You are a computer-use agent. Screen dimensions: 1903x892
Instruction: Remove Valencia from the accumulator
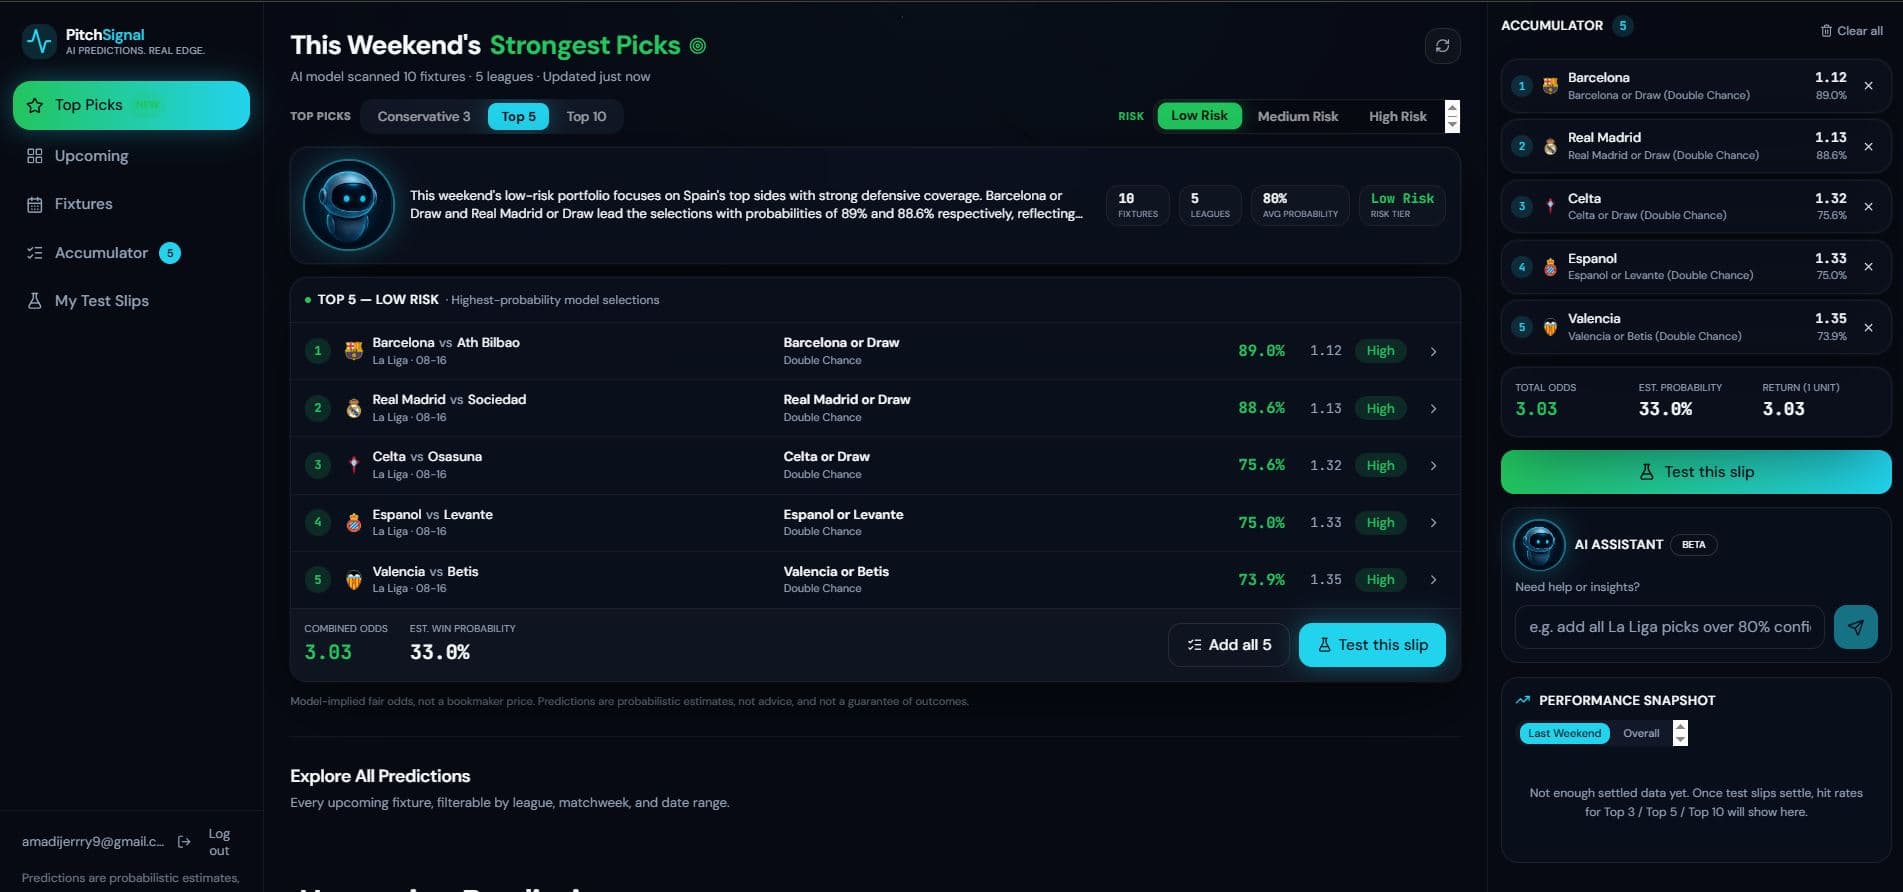[1868, 327]
